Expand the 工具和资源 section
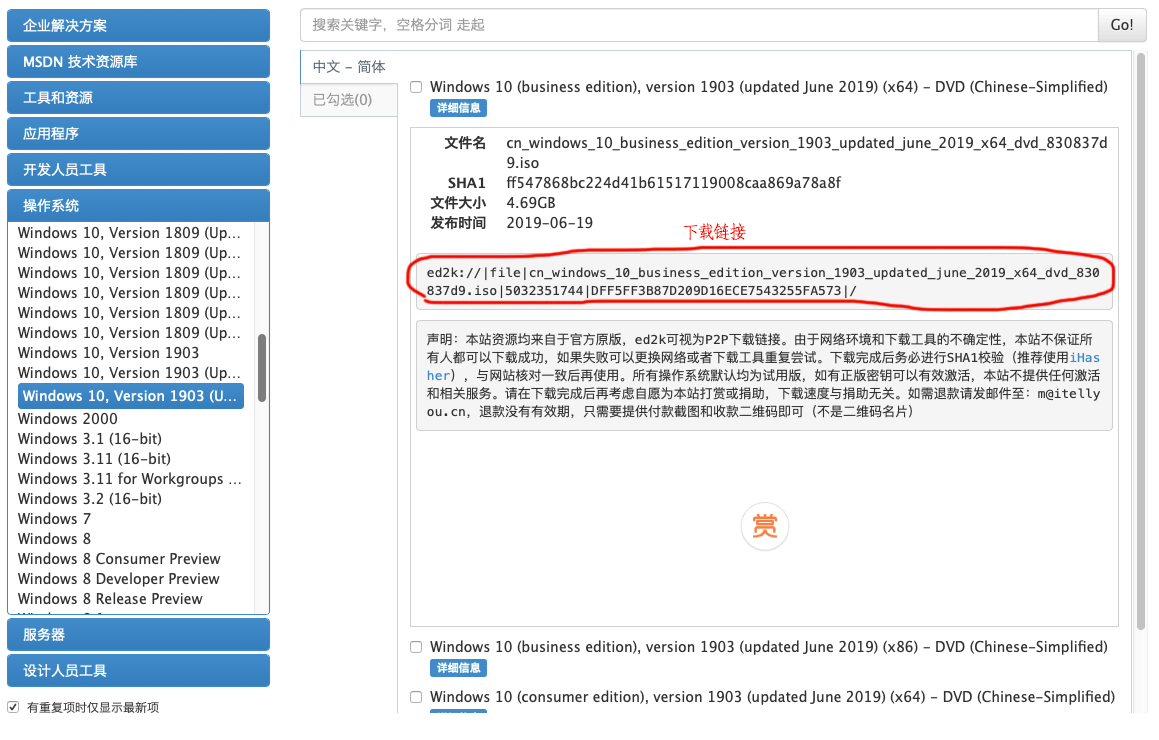Image resolution: width=1159 pixels, height=740 pixels. click(x=138, y=98)
